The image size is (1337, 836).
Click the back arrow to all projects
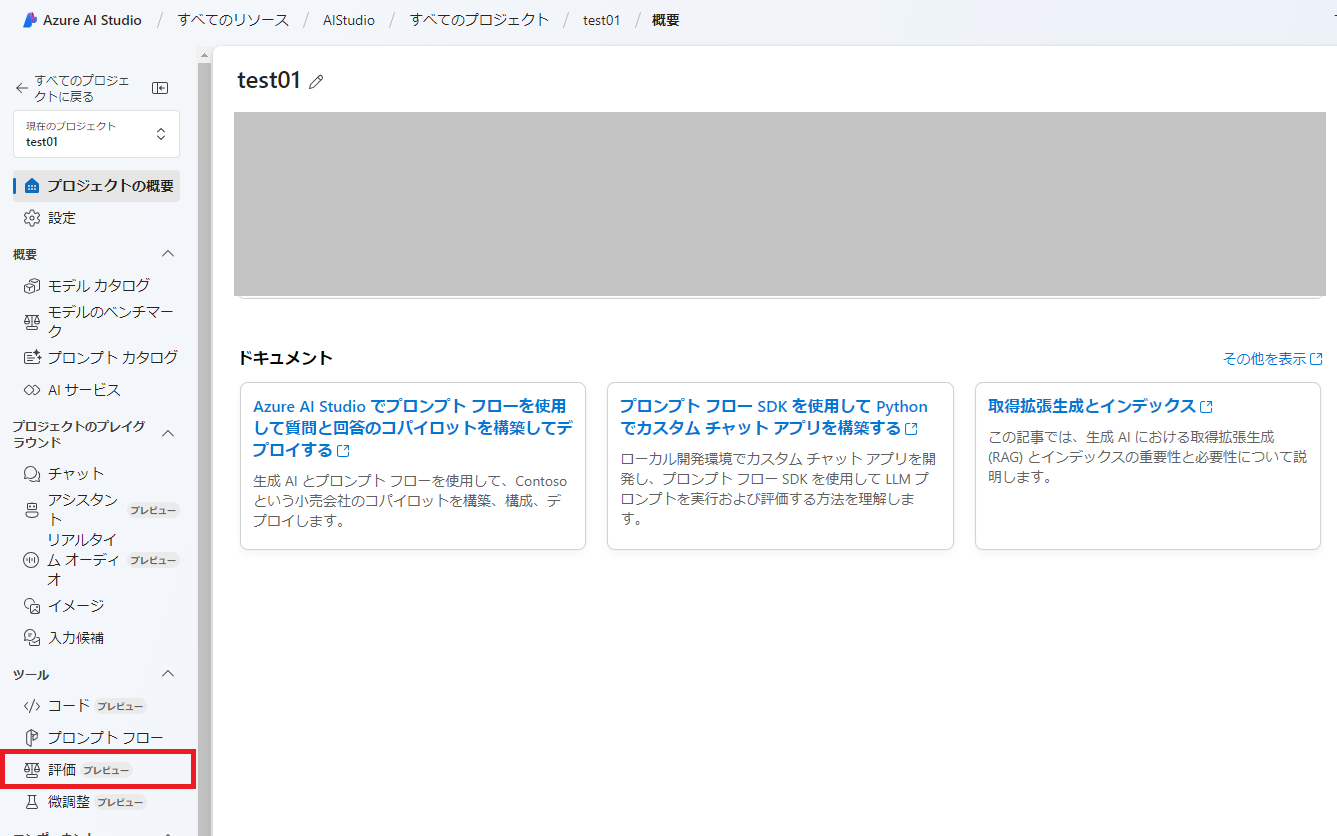tap(21, 88)
